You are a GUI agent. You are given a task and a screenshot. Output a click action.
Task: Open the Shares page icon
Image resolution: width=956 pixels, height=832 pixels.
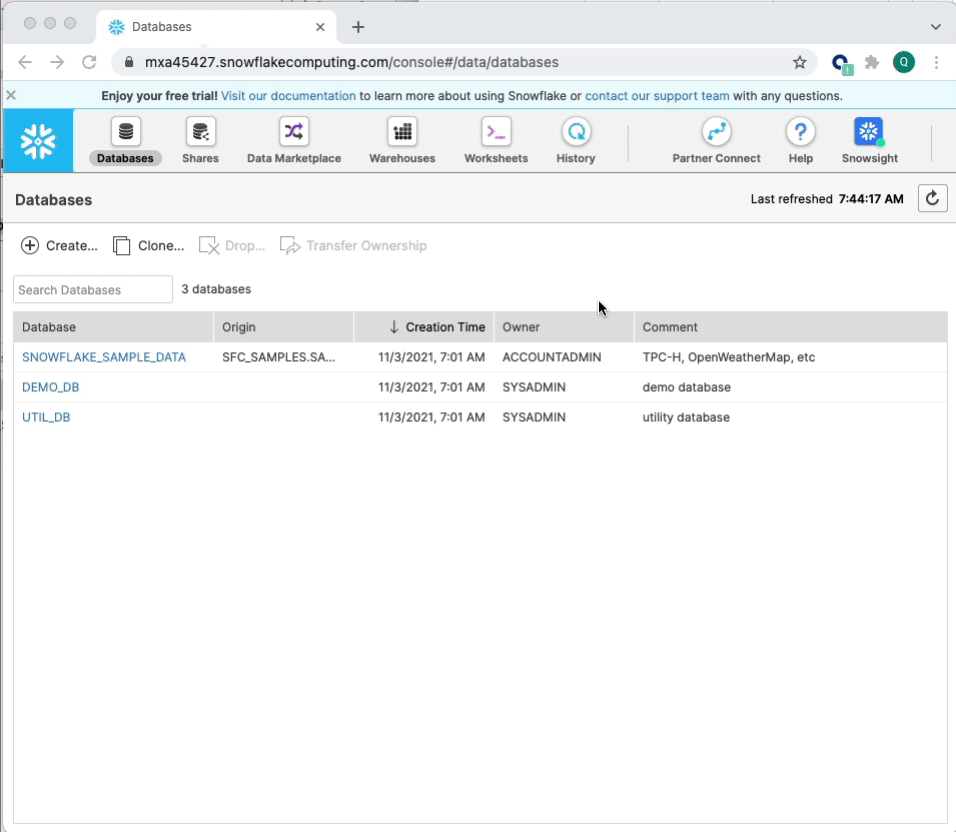coord(200,132)
